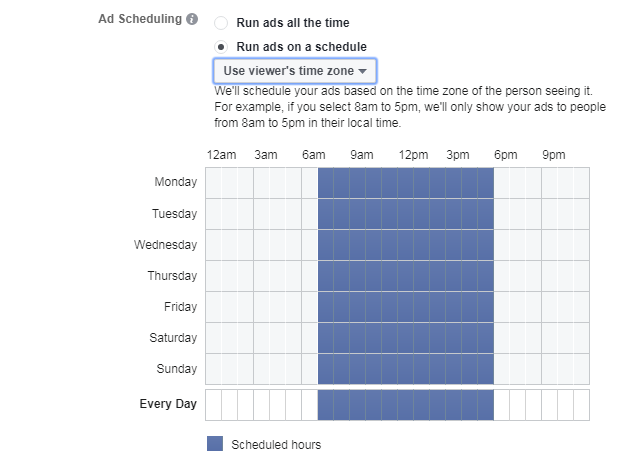Image resolution: width=638 pixels, height=462 pixels.
Task: Select Run ads on a schedule
Action: tap(221, 46)
